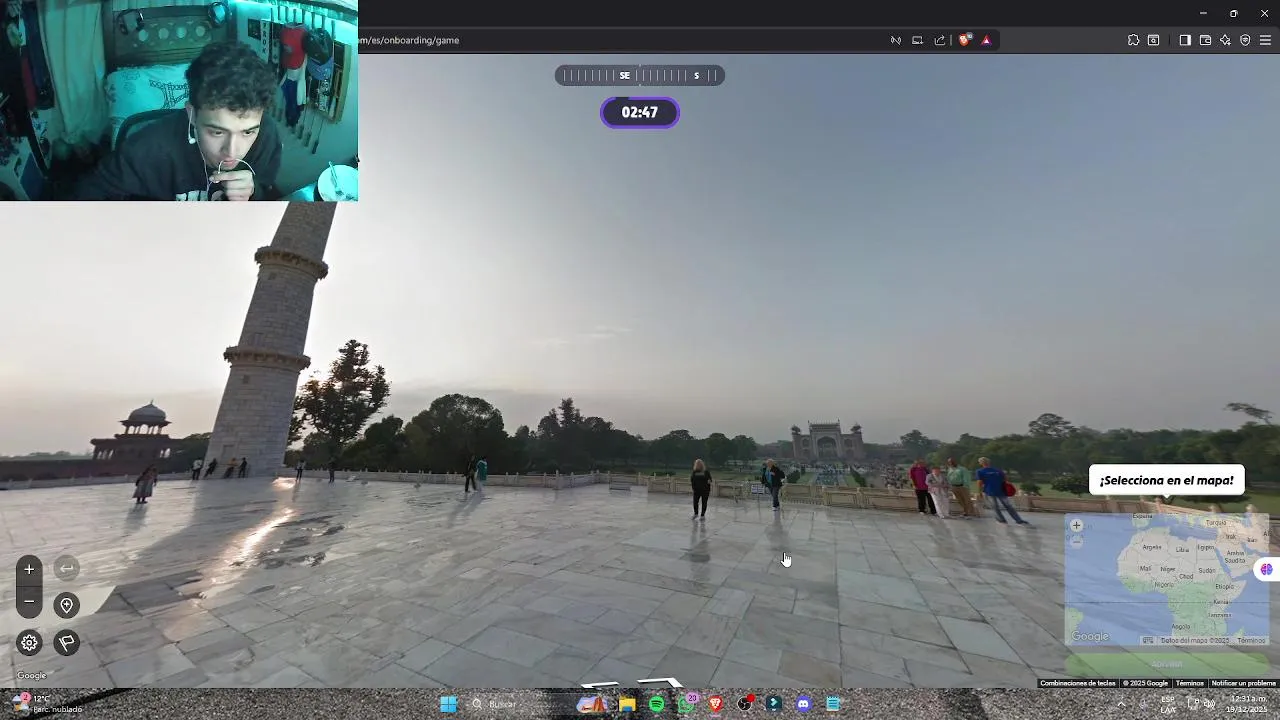
Task: Zoom out the guess minimap
Action: click(x=1076, y=541)
